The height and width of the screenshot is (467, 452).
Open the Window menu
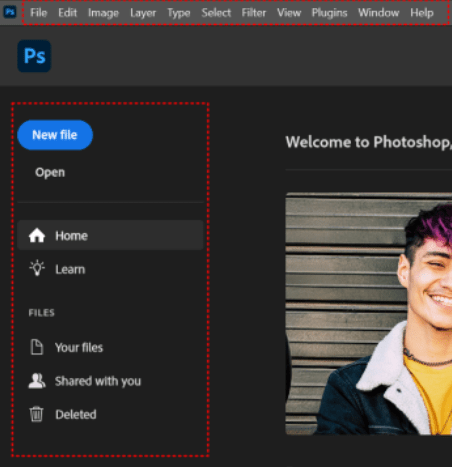point(378,13)
